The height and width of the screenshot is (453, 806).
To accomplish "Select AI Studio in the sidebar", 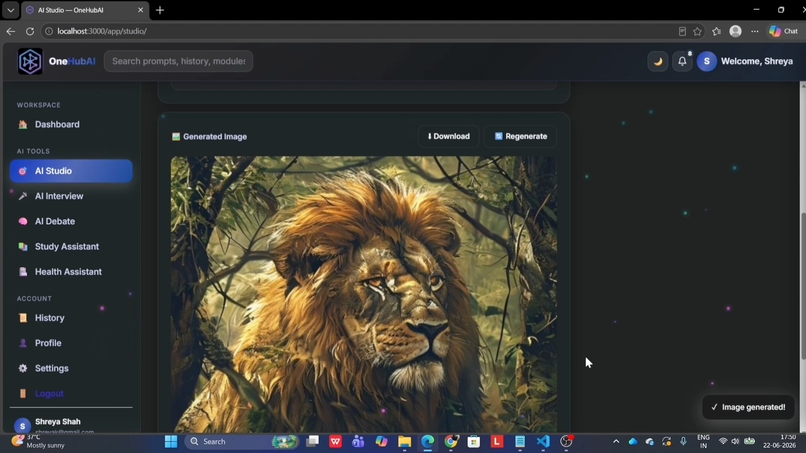I will pyautogui.click(x=71, y=171).
